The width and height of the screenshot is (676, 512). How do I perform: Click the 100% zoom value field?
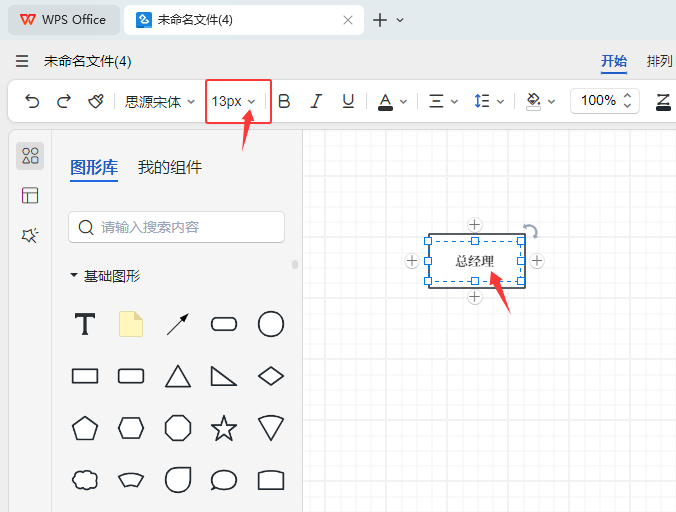point(598,101)
